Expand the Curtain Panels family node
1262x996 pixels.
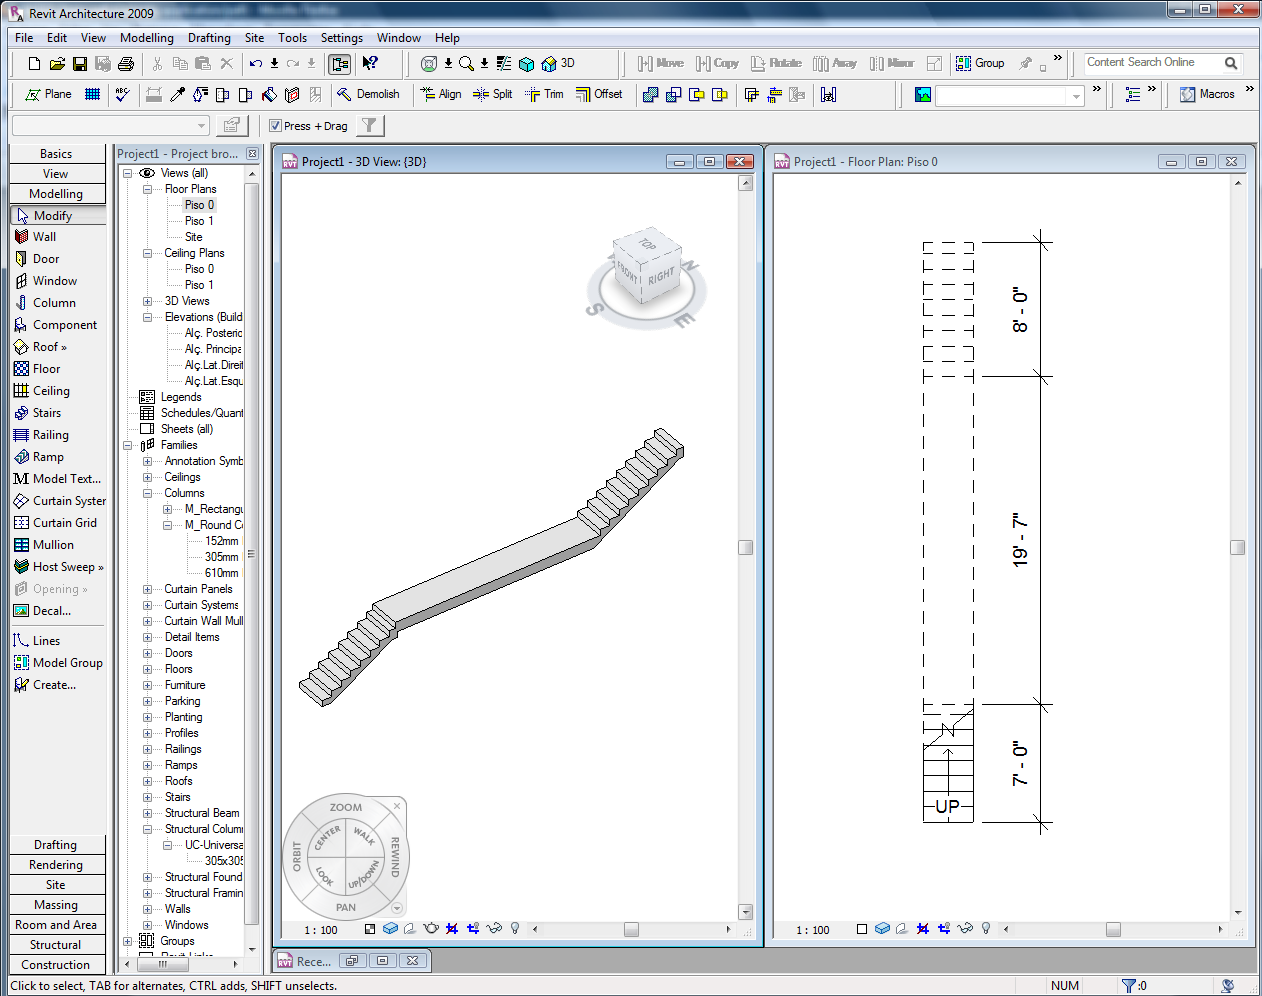click(x=147, y=589)
